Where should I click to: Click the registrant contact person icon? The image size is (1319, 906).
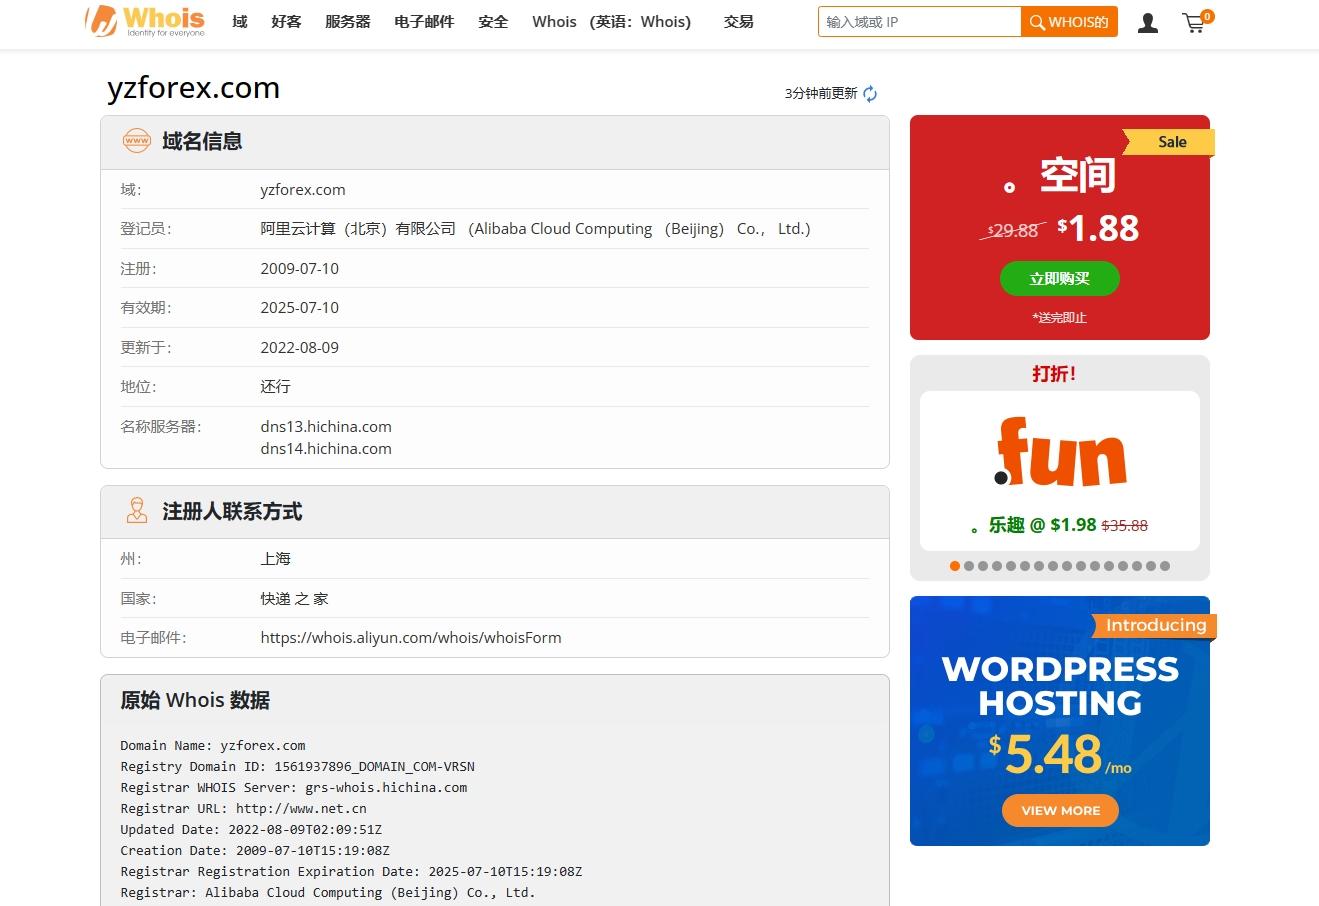136,511
